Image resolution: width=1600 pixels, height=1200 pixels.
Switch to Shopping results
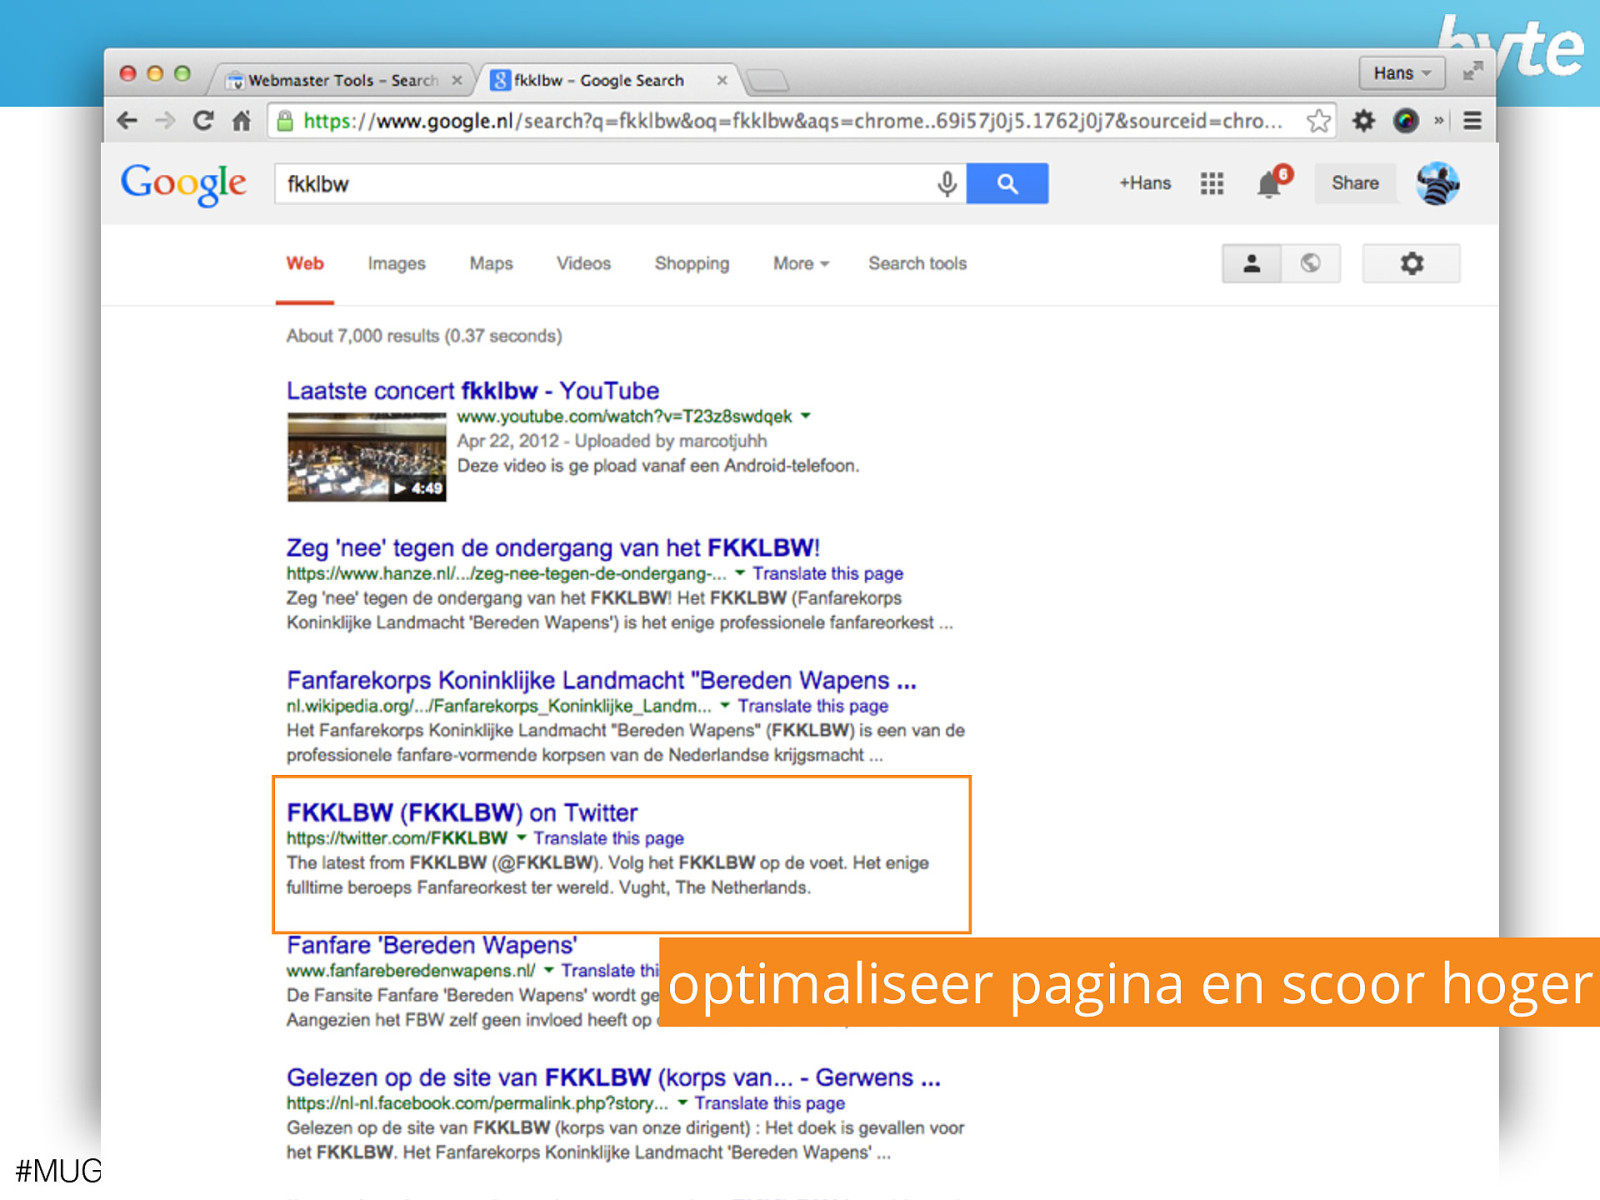pyautogui.click(x=692, y=264)
